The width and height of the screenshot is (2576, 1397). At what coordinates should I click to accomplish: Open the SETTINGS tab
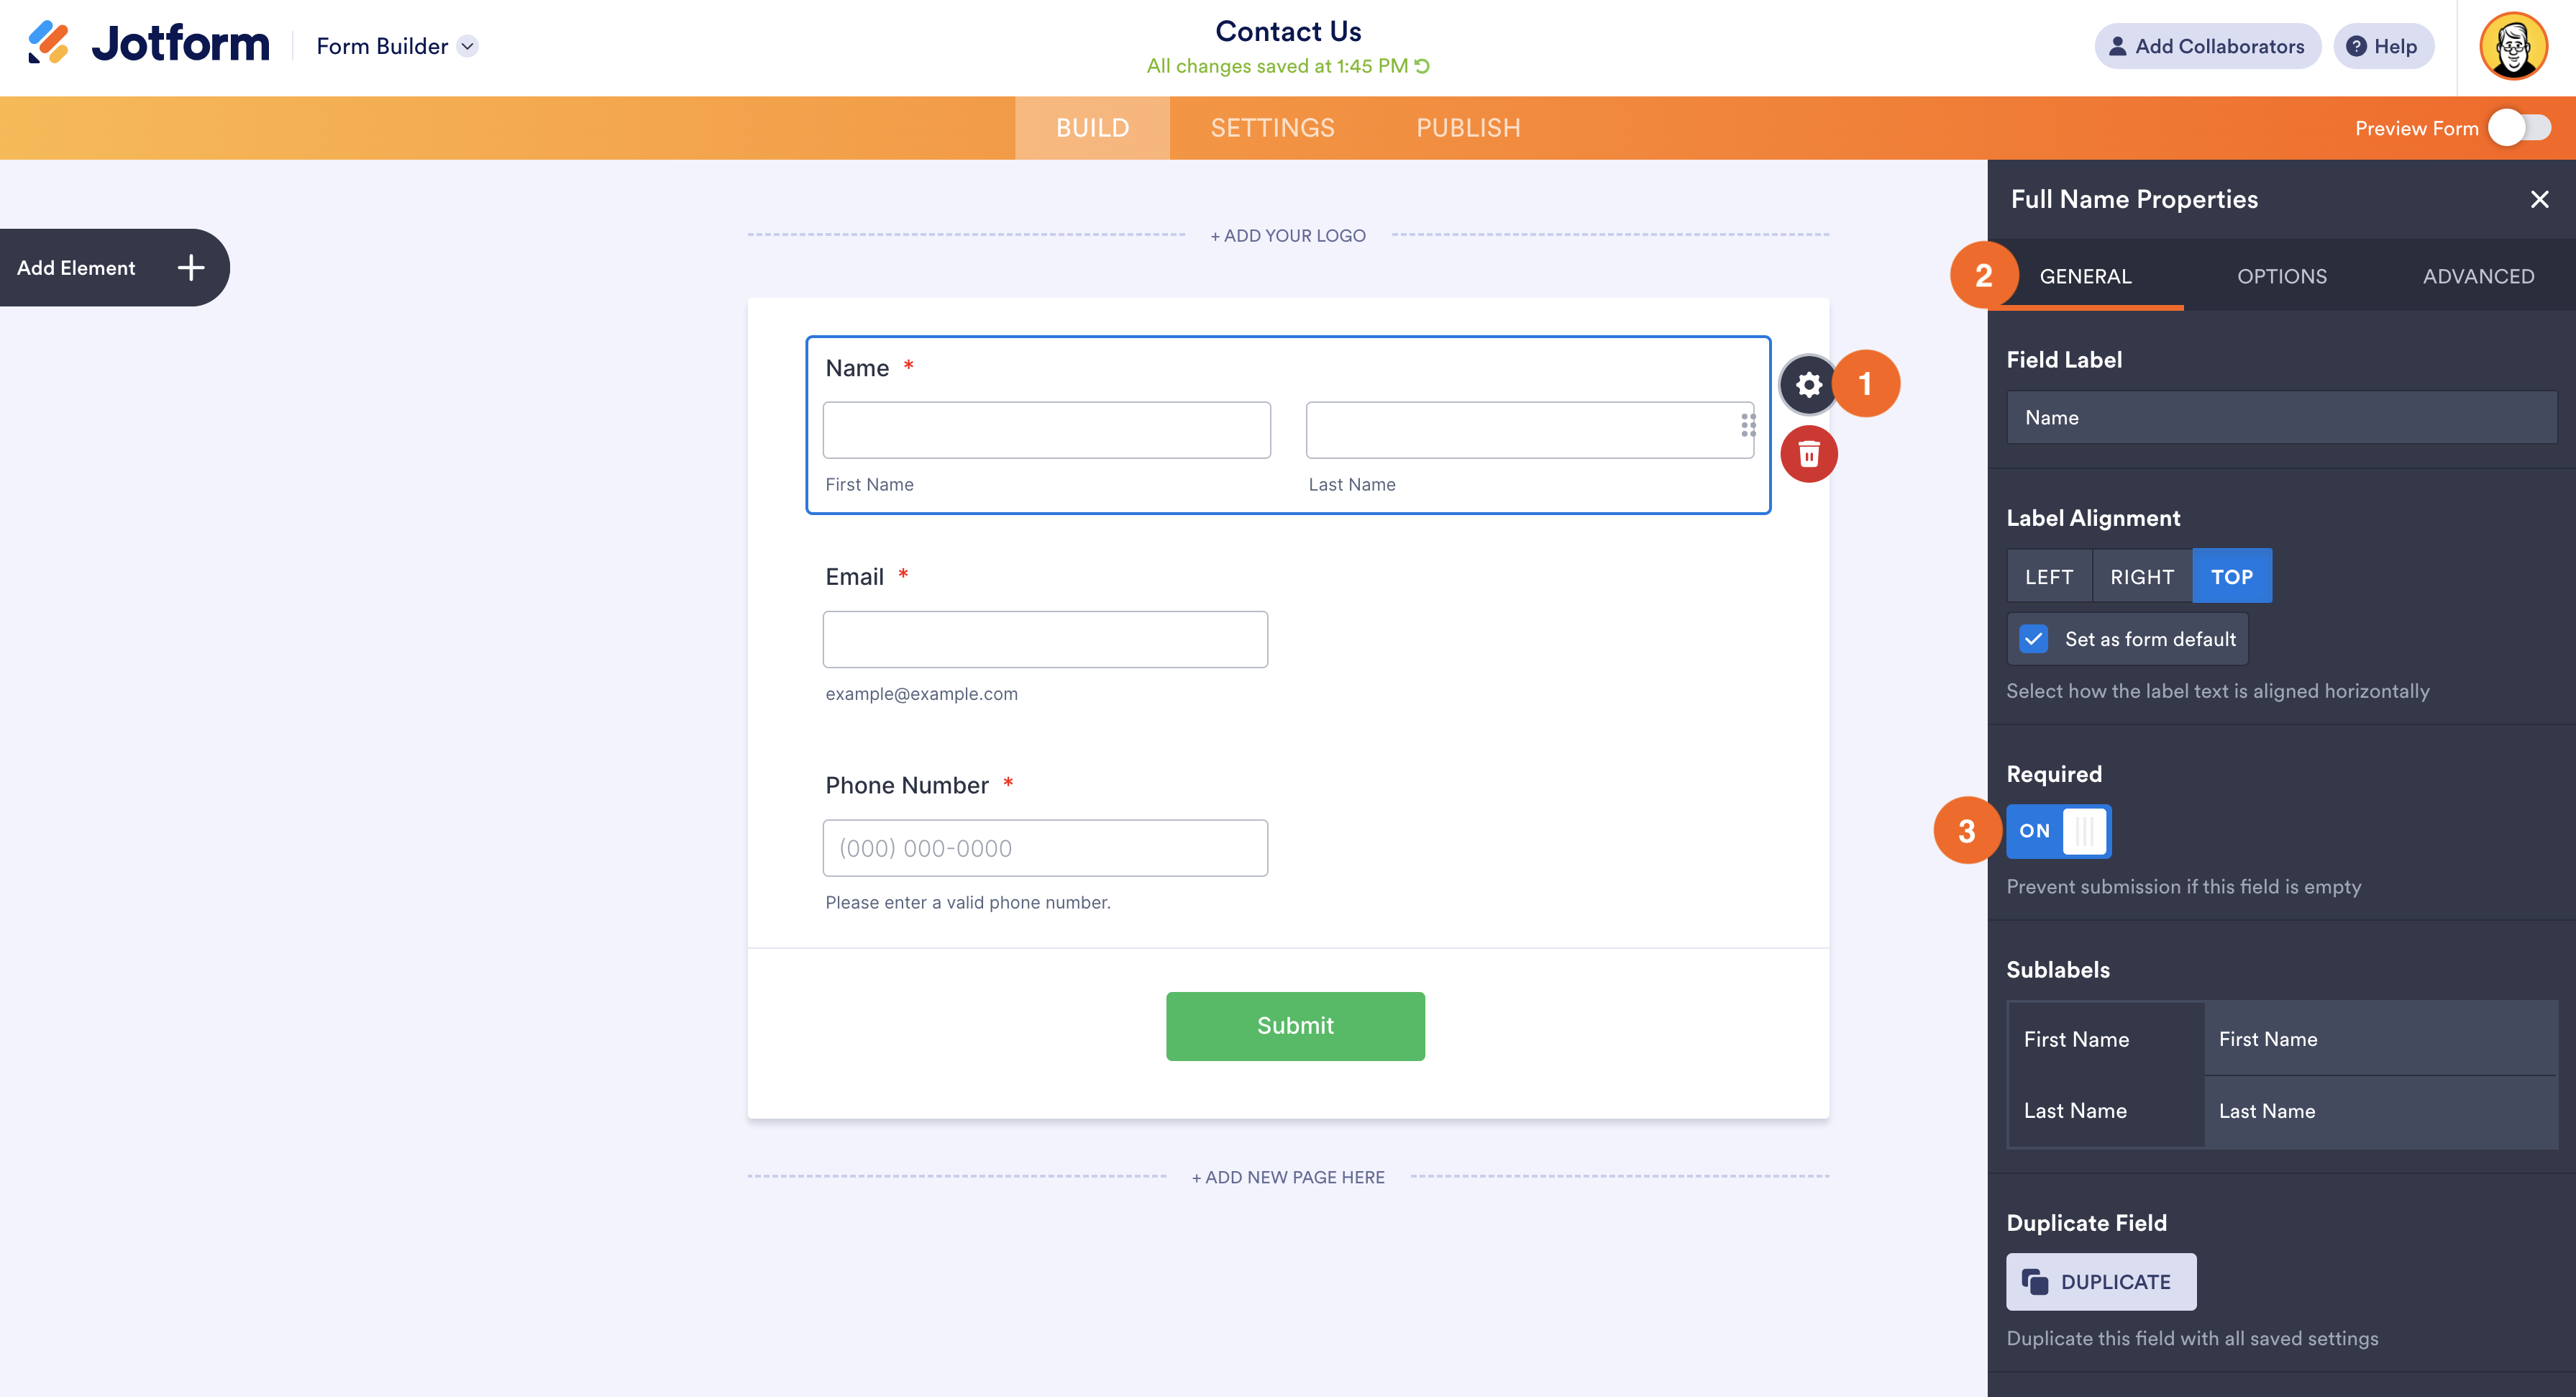click(x=1272, y=128)
